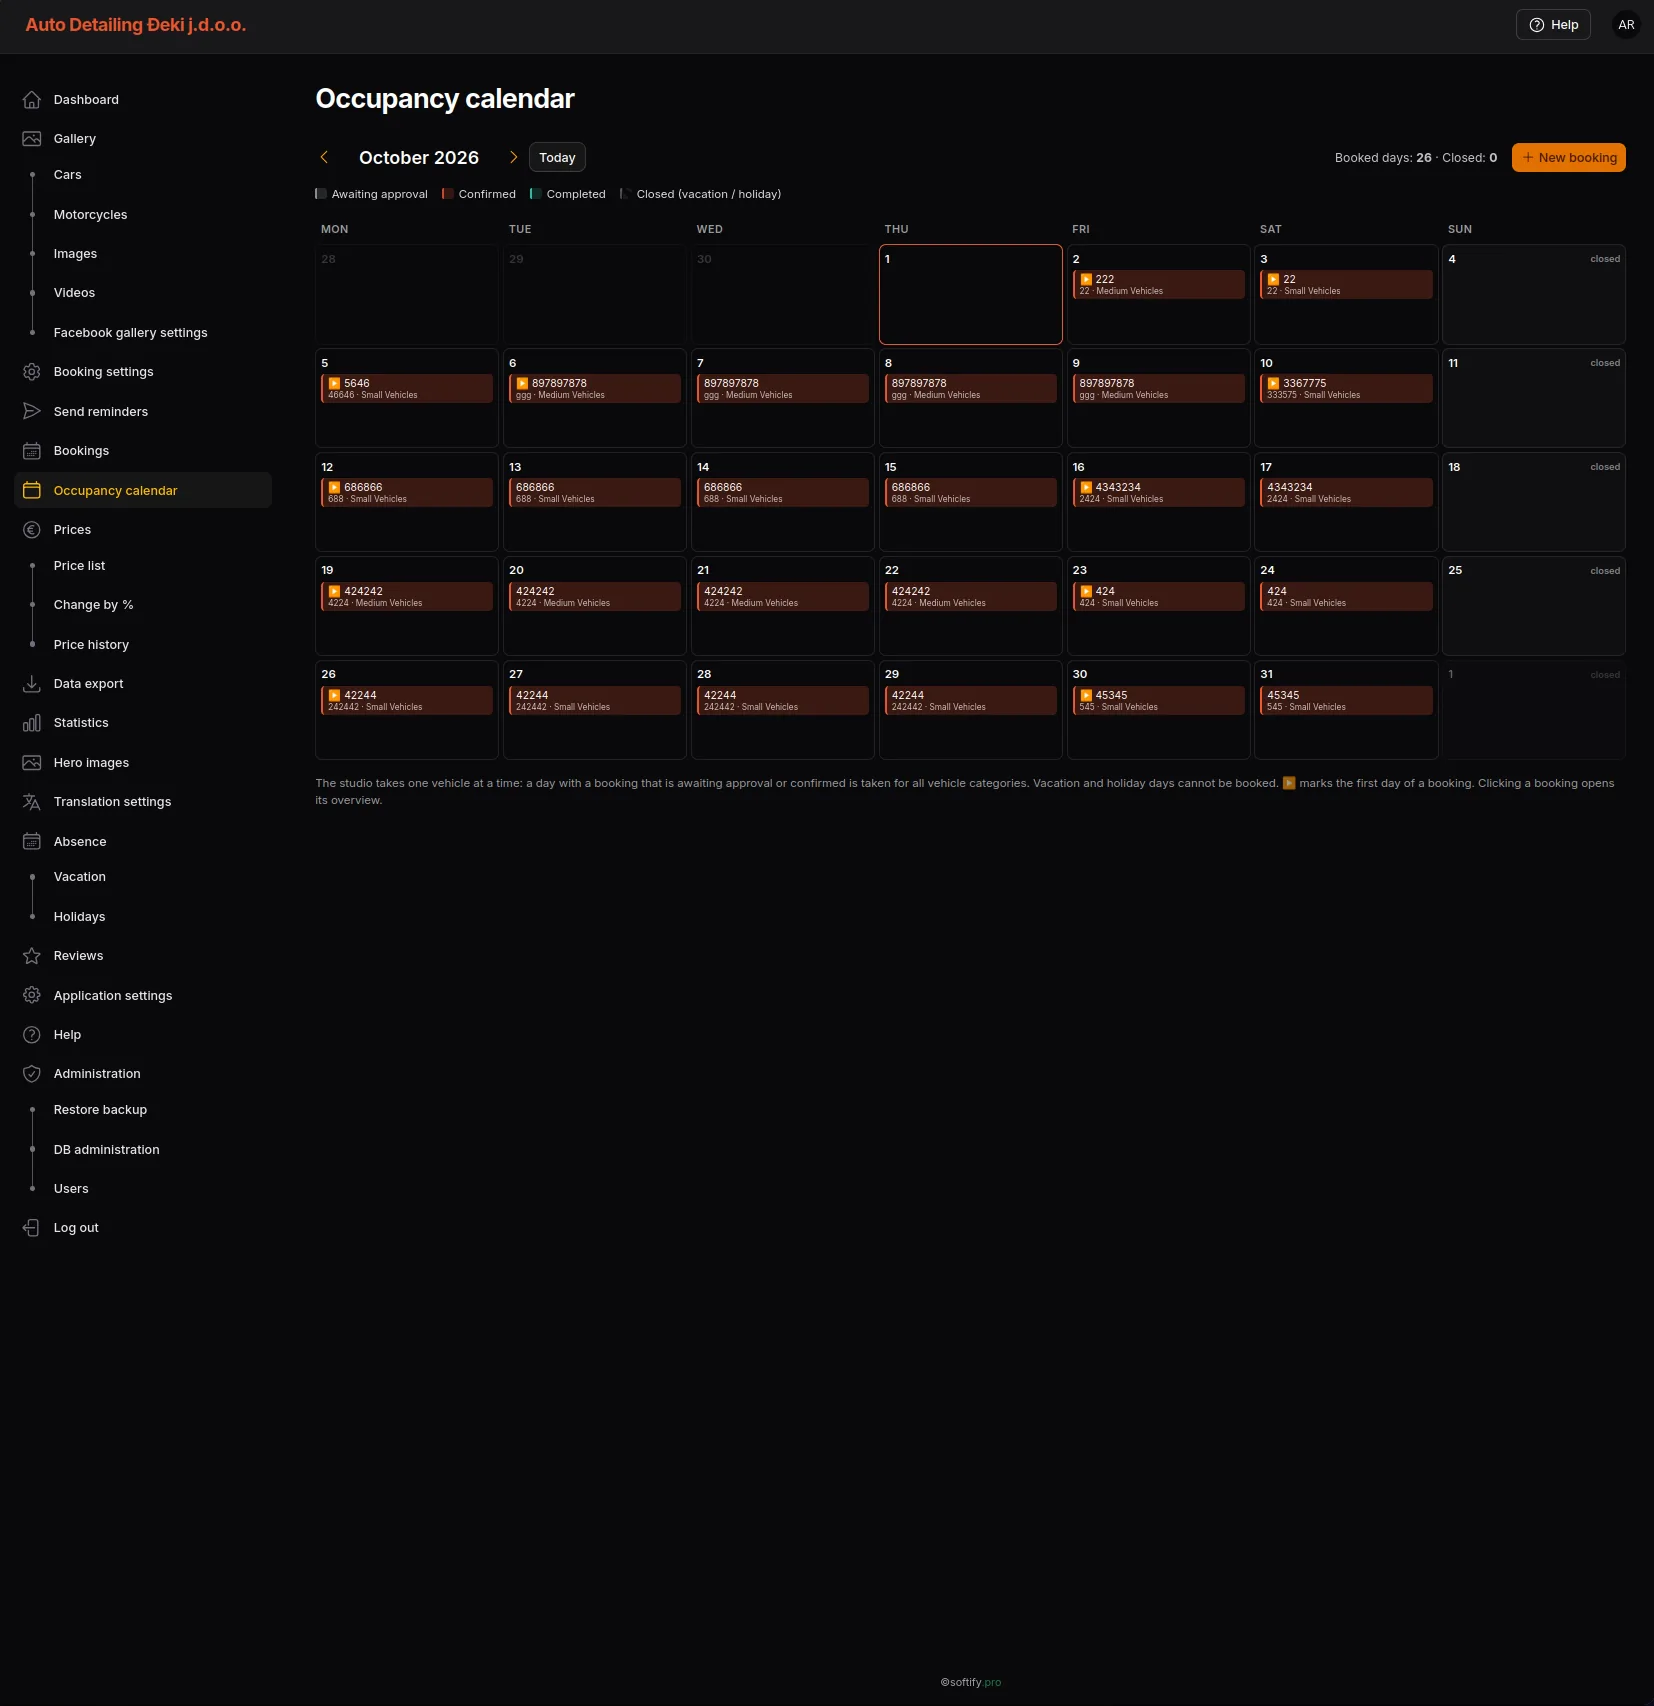
Task: Go to previous month with left chevron
Action: (324, 157)
